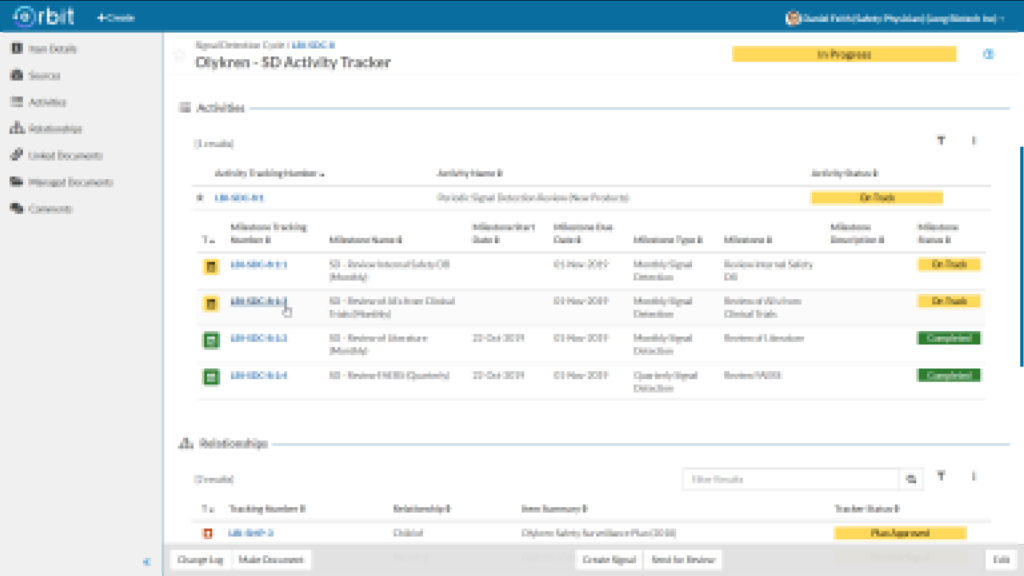1024x576 pixels.
Task: Click the green icon of the Literature milestone row
Action: [x=211, y=340]
